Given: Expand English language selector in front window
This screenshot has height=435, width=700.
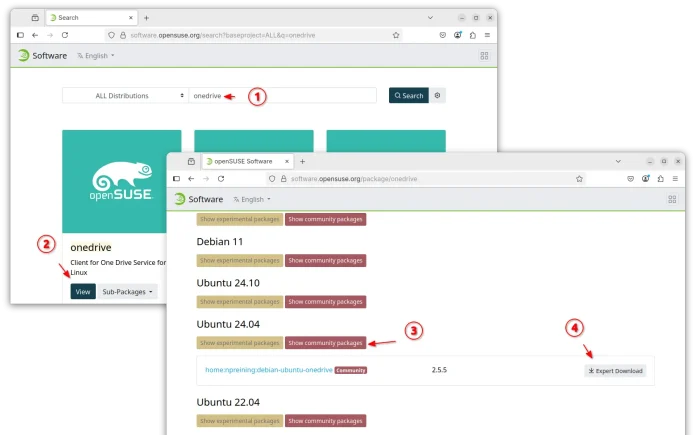Looking at the screenshot, I should (x=251, y=199).
